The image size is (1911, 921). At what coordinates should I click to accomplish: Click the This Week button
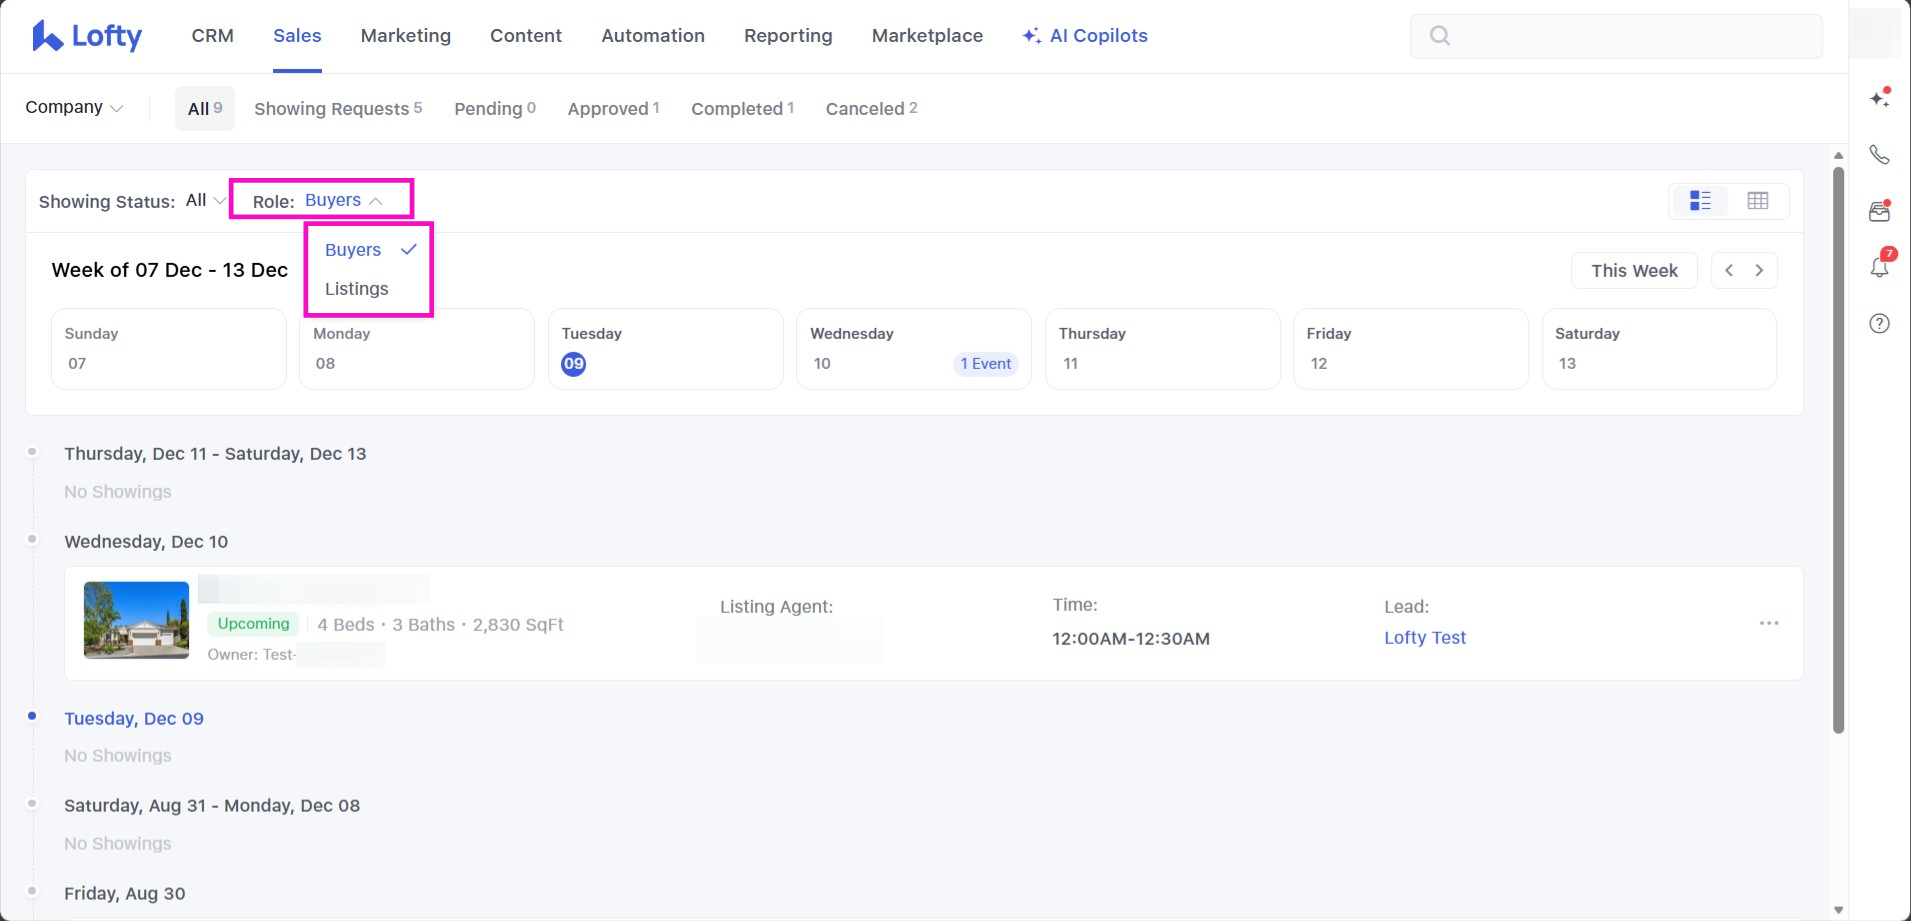click(1633, 270)
